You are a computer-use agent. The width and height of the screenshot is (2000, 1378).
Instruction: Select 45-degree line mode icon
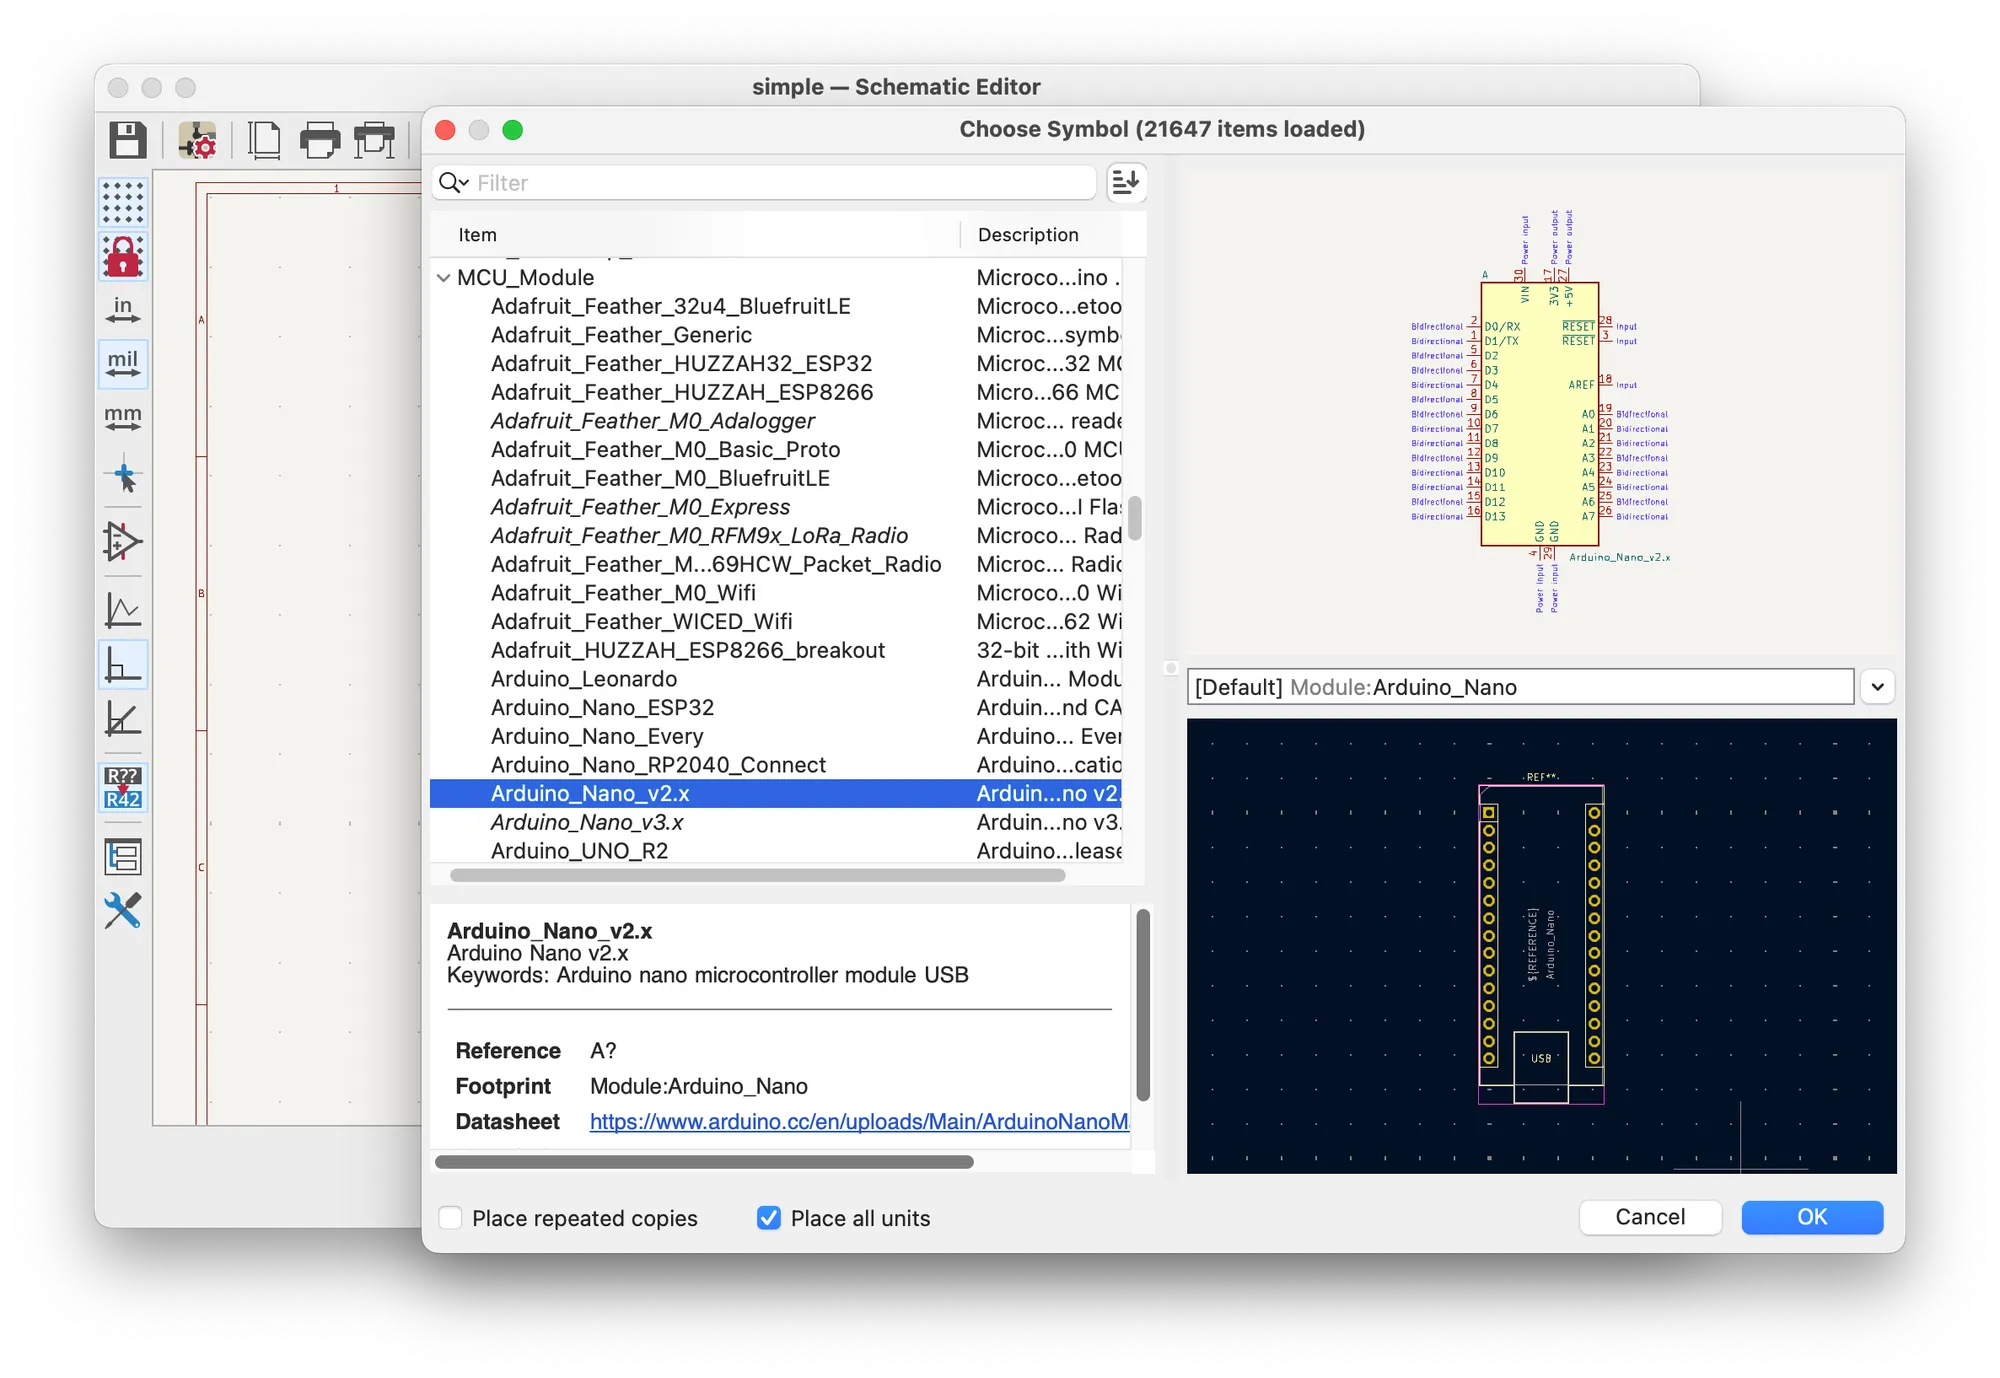(123, 718)
